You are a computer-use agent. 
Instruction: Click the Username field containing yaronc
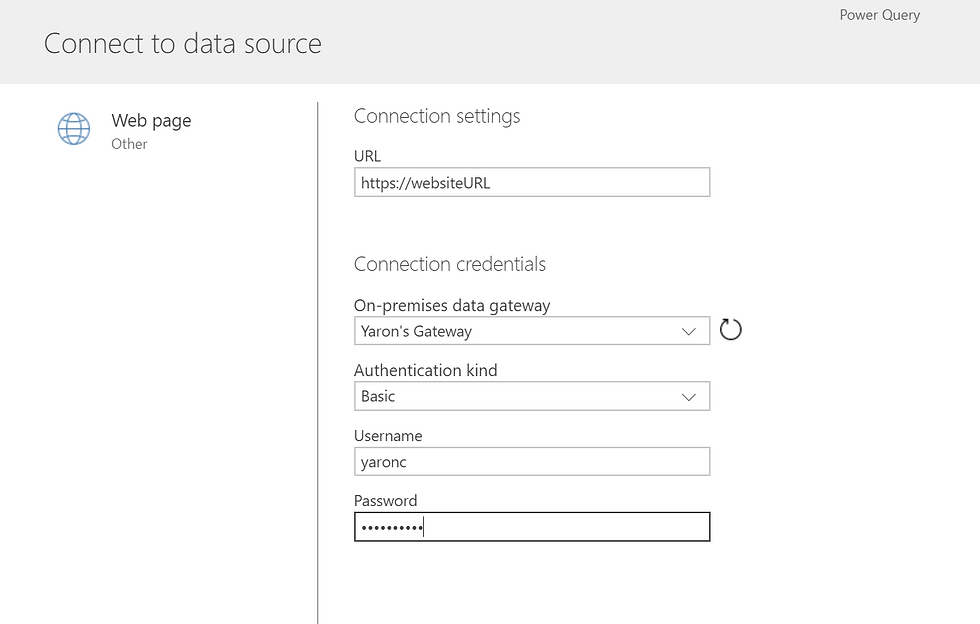pos(532,461)
